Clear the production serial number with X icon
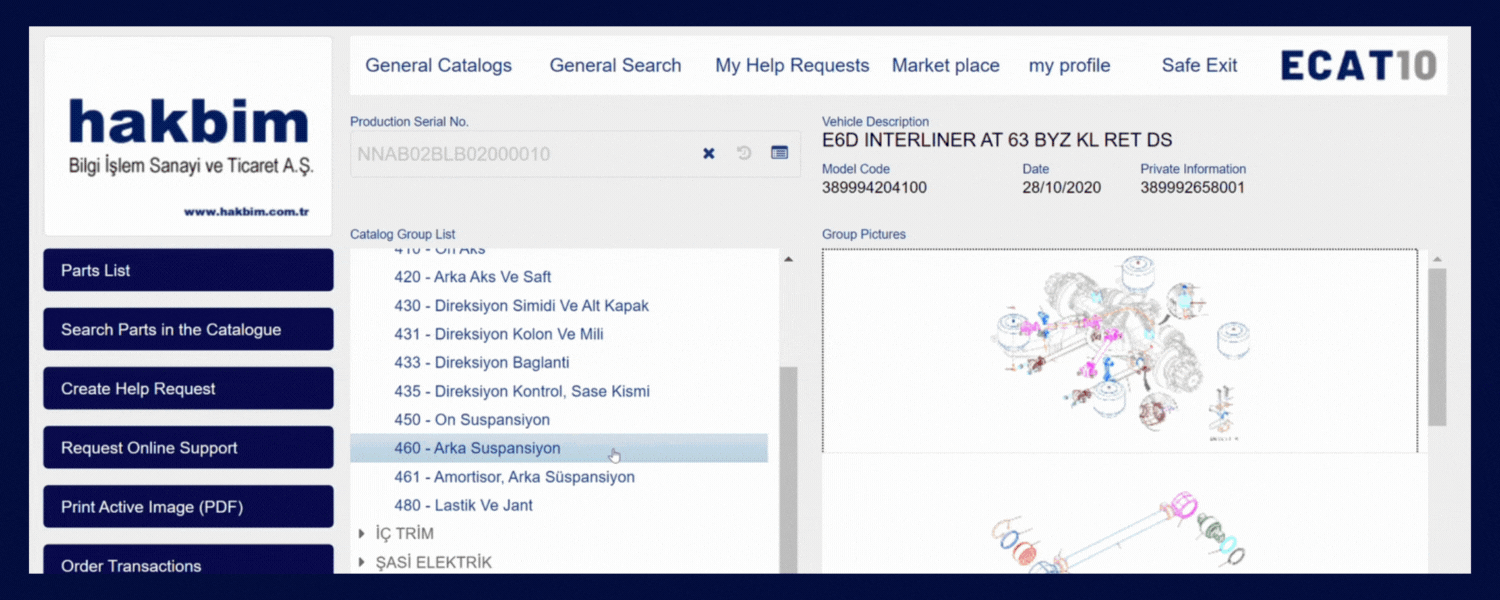This screenshot has width=1500, height=600. 708,154
